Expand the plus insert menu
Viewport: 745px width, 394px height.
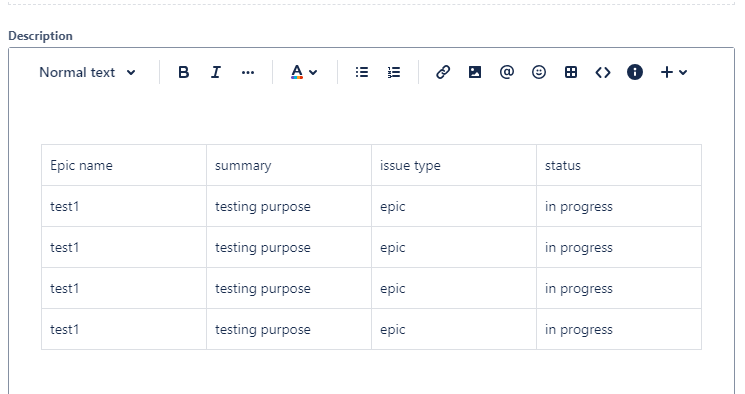click(x=674, y=72)
